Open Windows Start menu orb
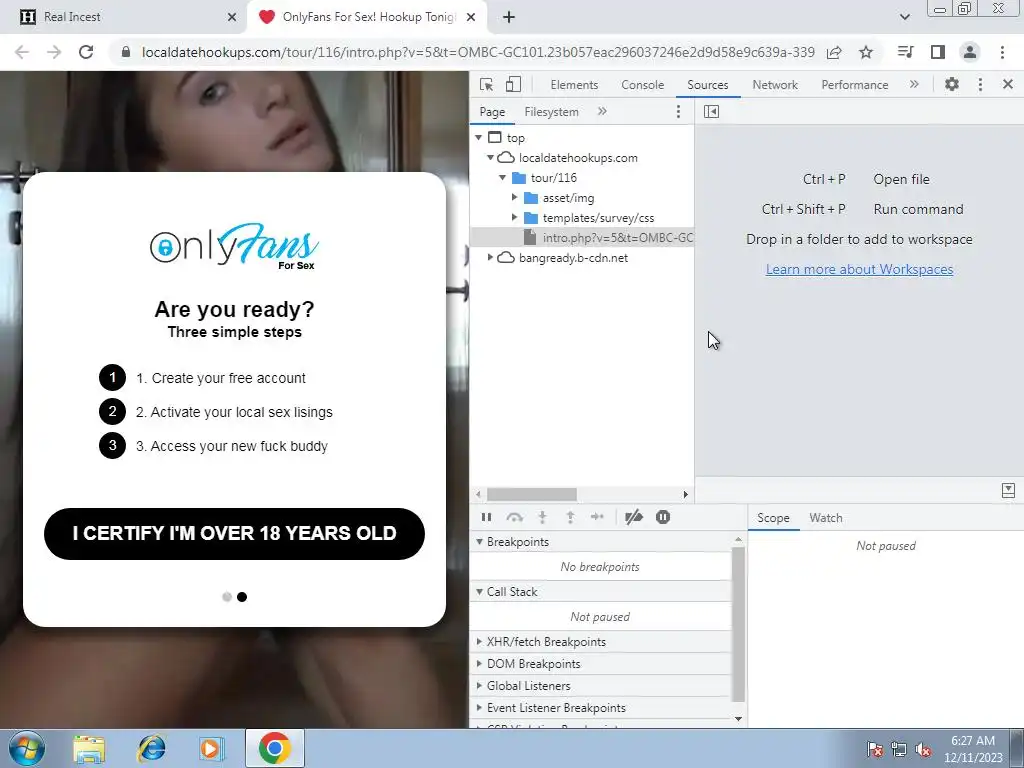Screen dimensions: 1024x768 (x=27, y=748)
